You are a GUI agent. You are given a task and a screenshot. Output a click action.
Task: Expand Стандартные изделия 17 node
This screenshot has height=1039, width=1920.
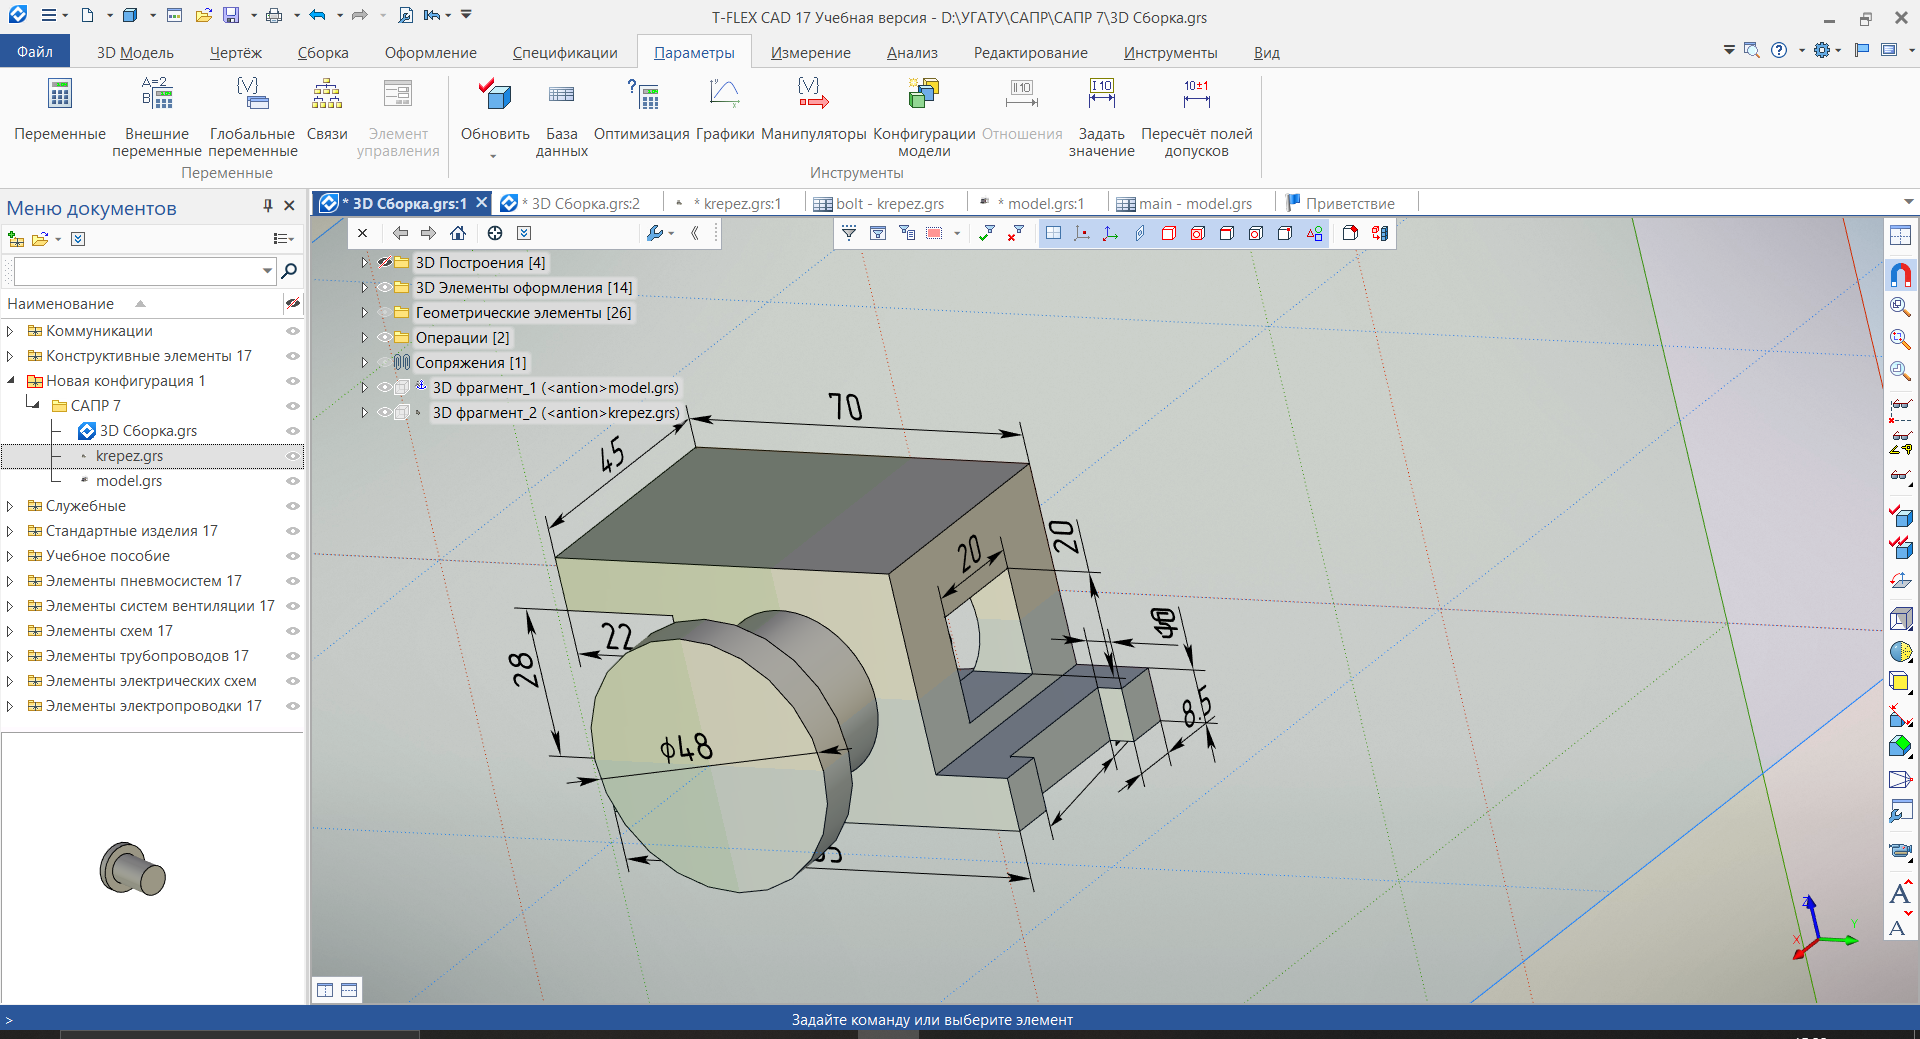pos(10,531)
